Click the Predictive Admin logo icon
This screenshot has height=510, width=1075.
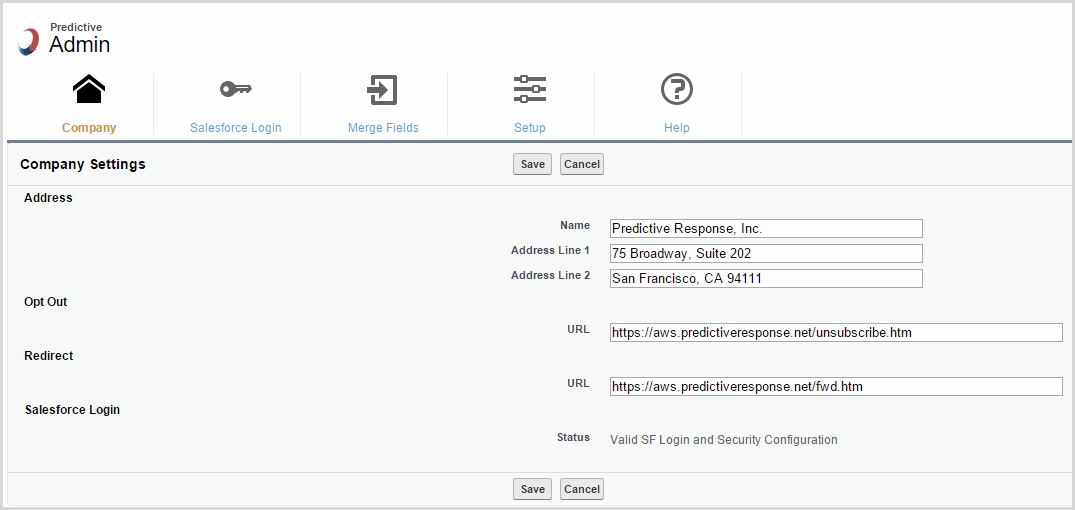[29, 42]
